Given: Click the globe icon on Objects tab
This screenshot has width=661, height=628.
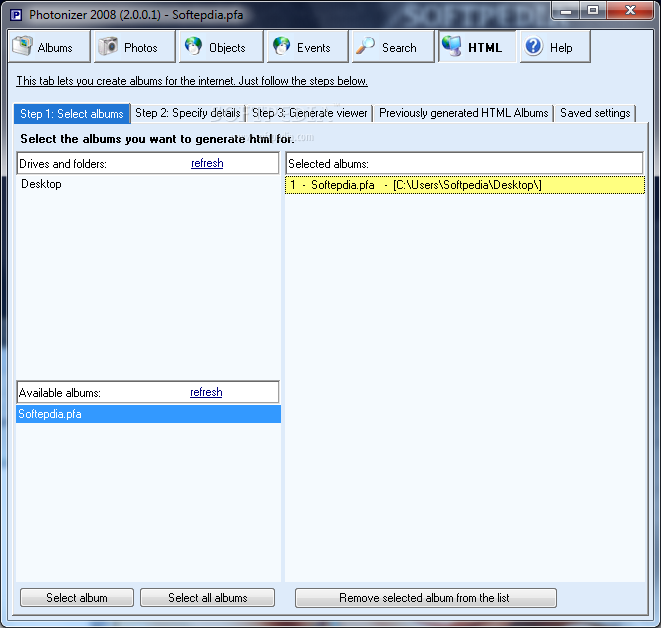Looking at the screenshot, I should [193, 46].
